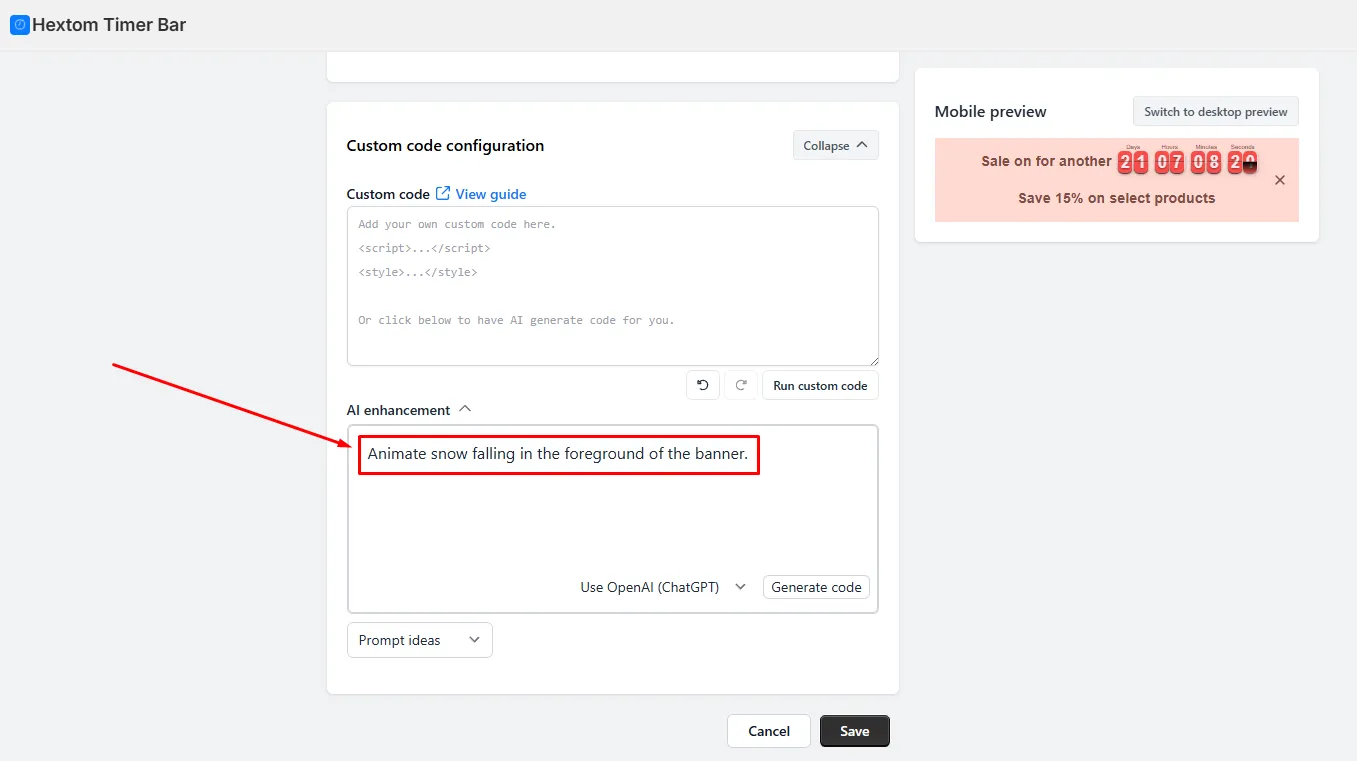This screenshot has height=761, width=1357.
Task: Click inside the Custom code text area
Action: point(612,286)
